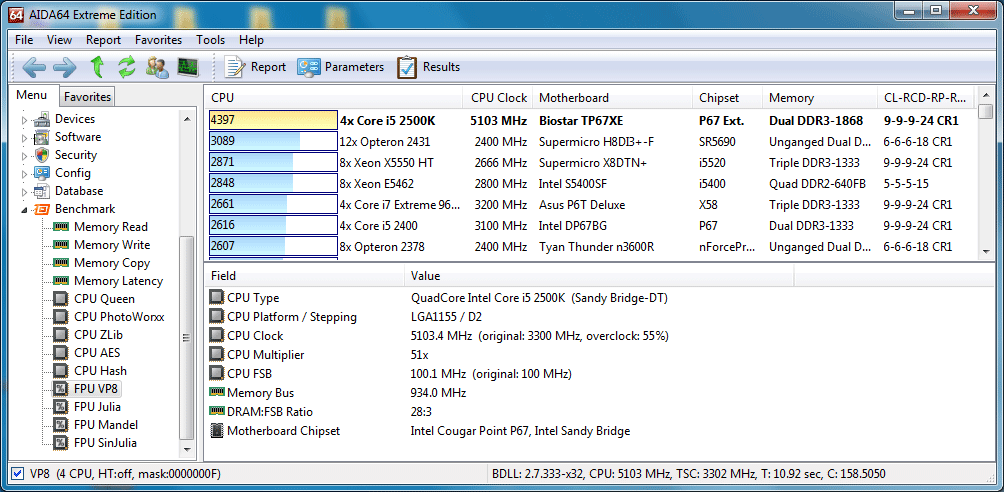This screenshot has width=1004, height=492.
Task: Select CPU PhotoWorxx benchmark
Action: 119,316
